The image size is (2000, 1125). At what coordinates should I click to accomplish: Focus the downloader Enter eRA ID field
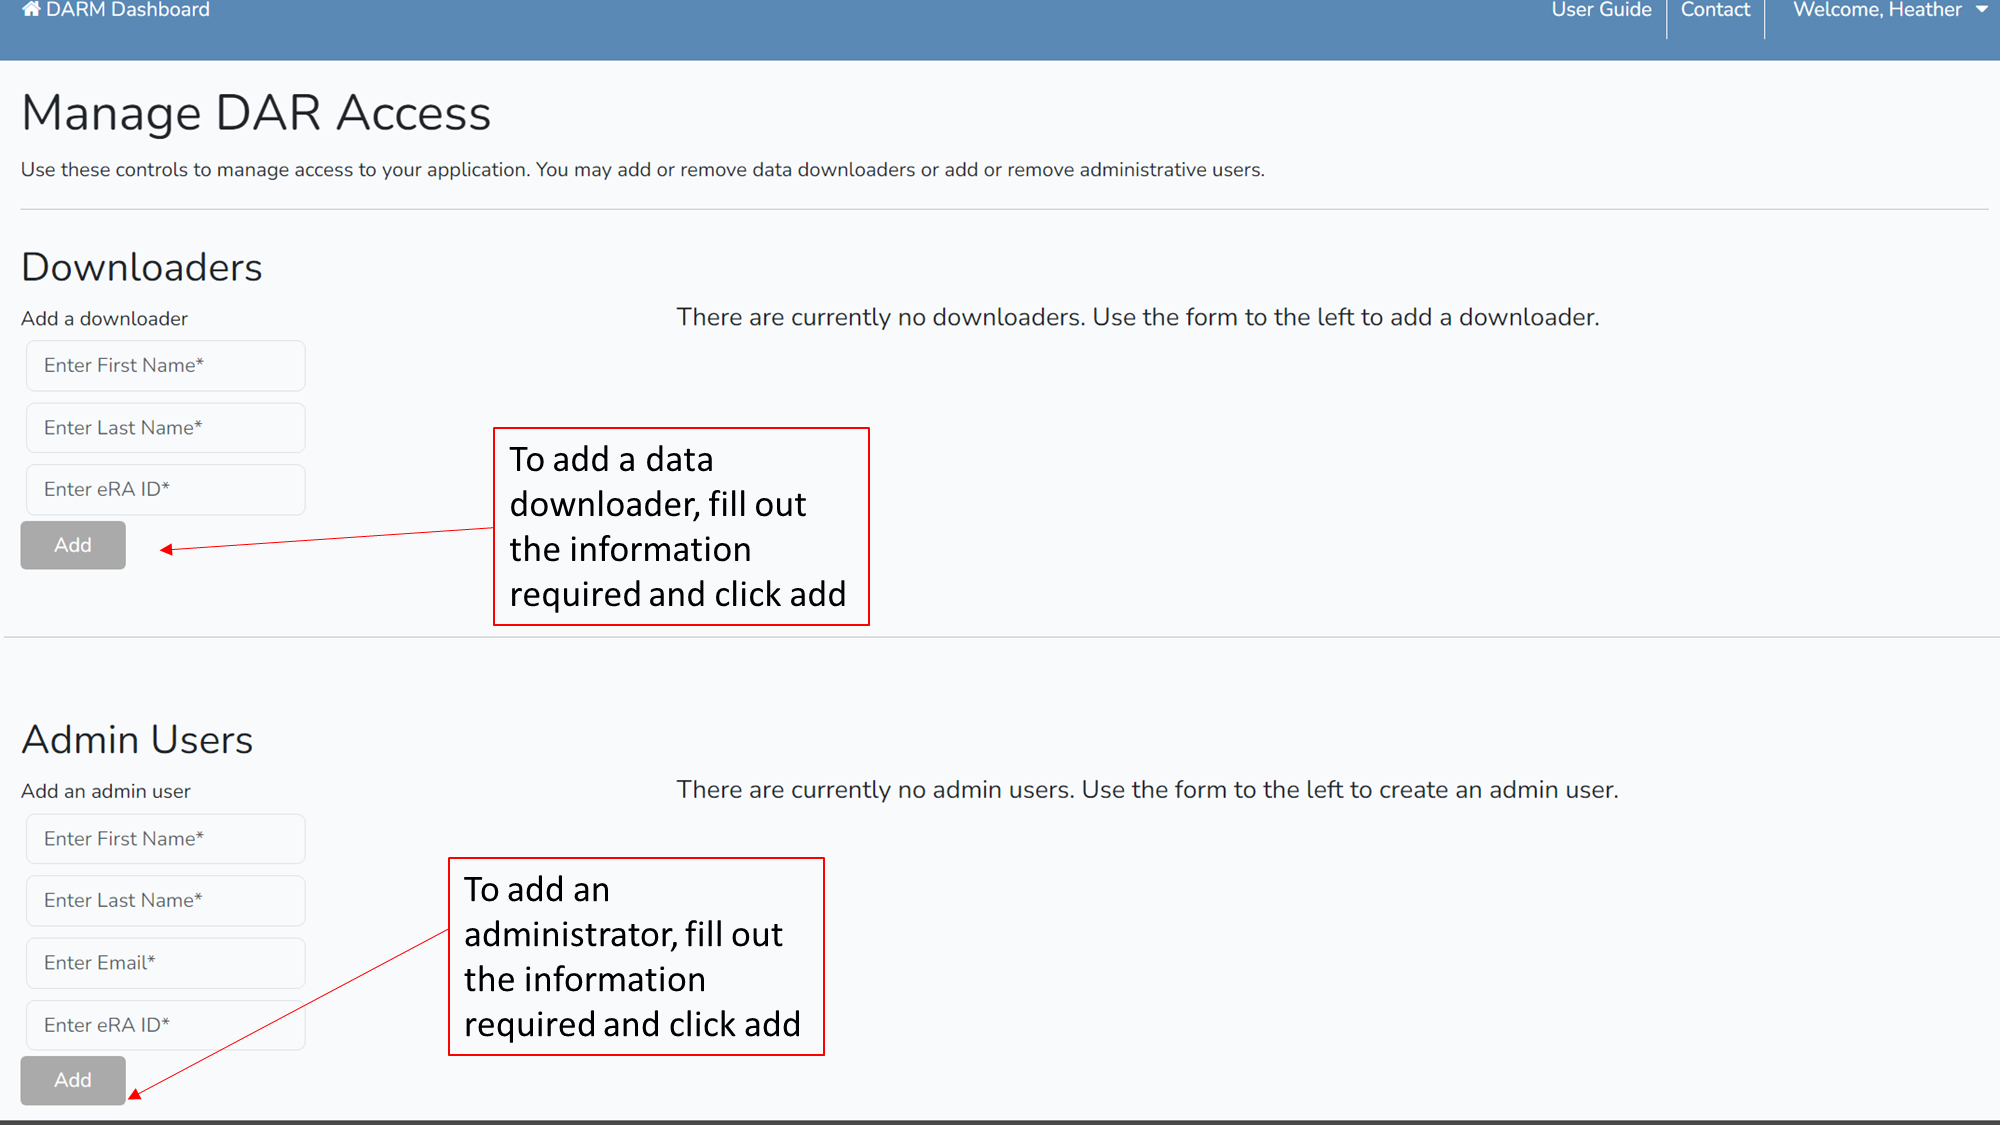[165, 490]
